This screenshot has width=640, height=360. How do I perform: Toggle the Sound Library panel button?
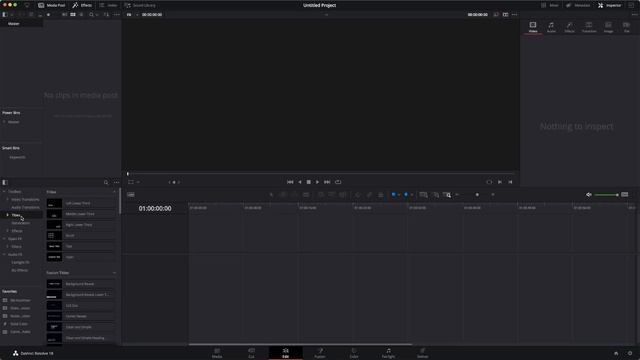pyautogui.click(x=140, y=5)
